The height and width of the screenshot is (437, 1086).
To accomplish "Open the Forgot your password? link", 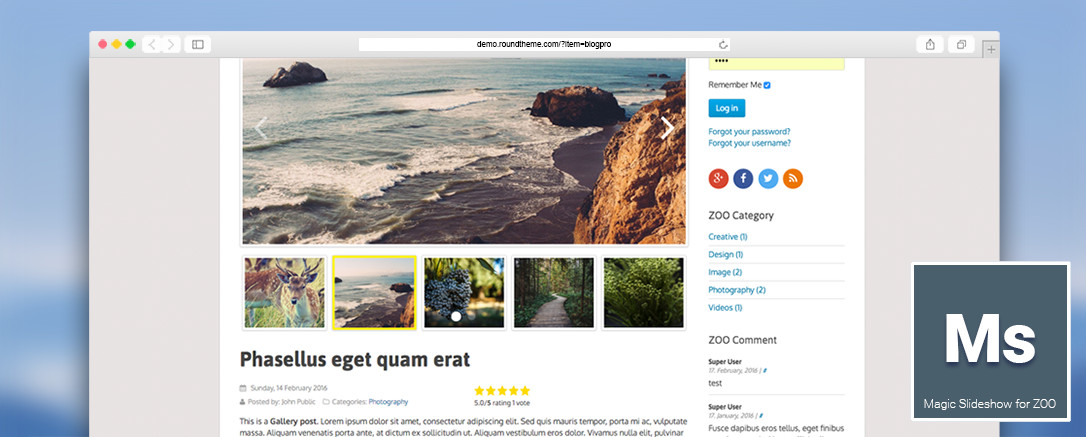I will tap(749, 132).
